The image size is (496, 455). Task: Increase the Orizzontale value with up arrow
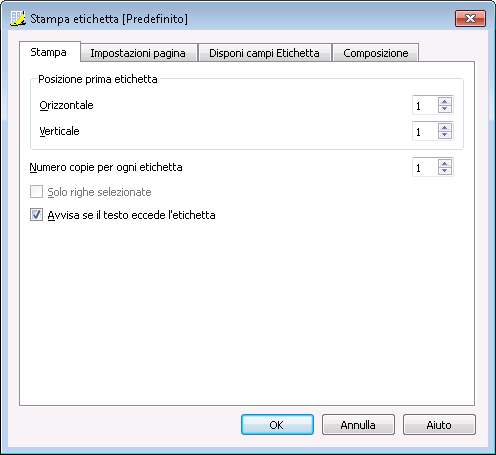pos(445,101)
